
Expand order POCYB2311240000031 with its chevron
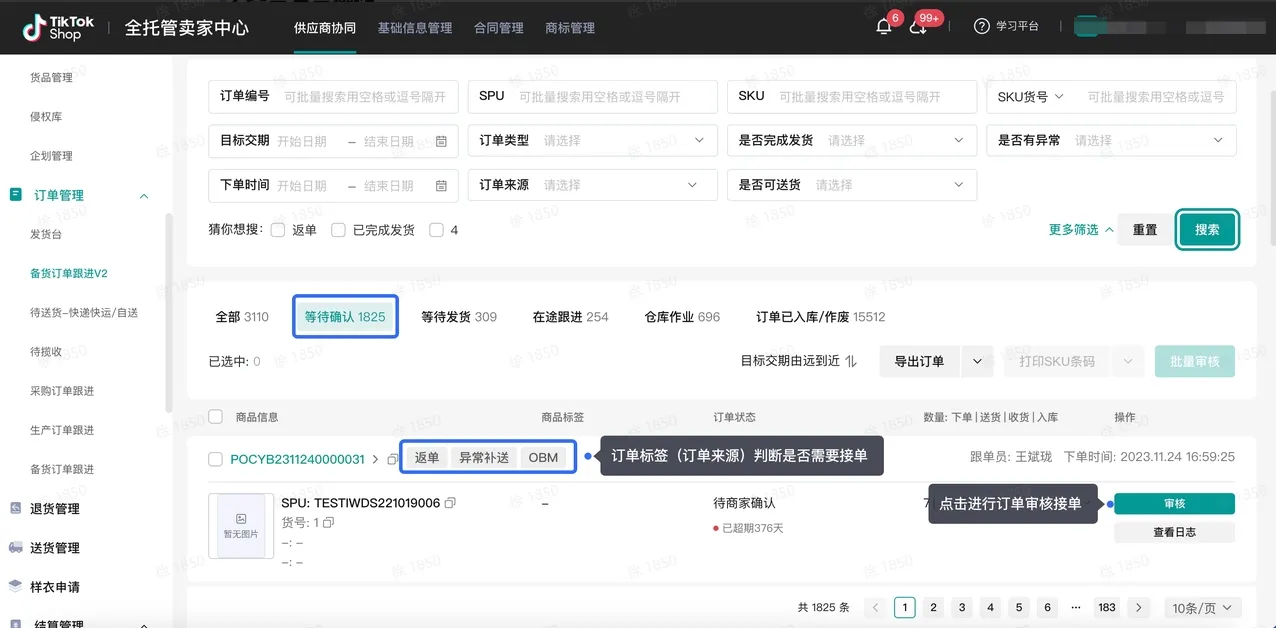click(376, 459)
